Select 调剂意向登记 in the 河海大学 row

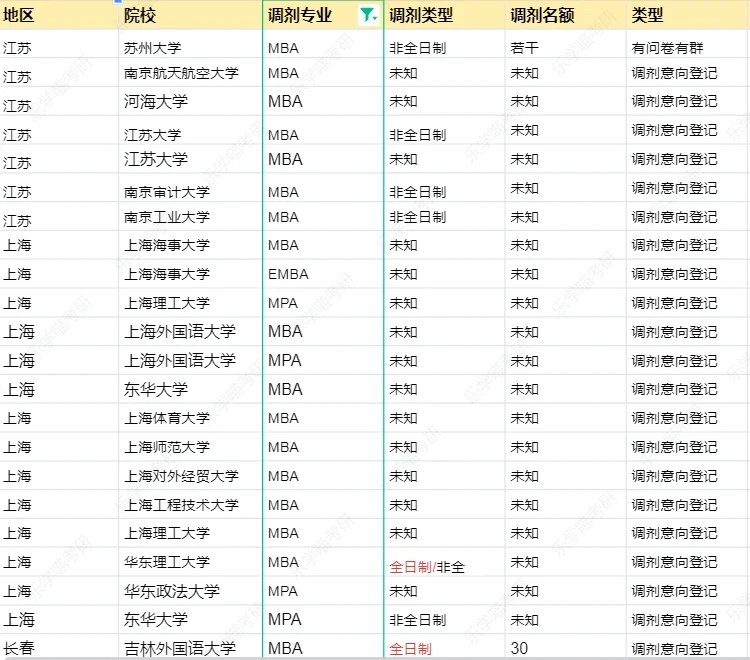point(674,101)
